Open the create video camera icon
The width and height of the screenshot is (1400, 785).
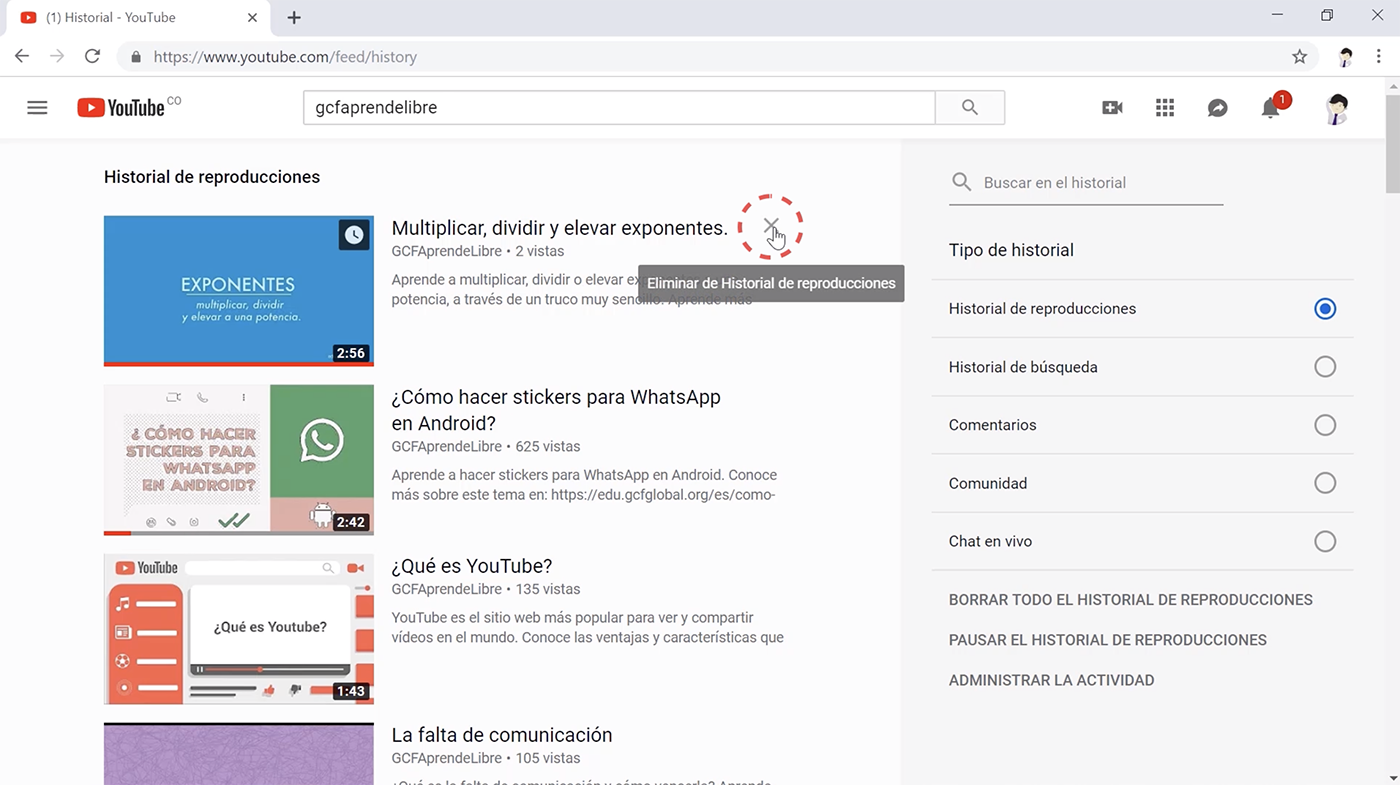pyautogui.click(x=1112, y=108)
